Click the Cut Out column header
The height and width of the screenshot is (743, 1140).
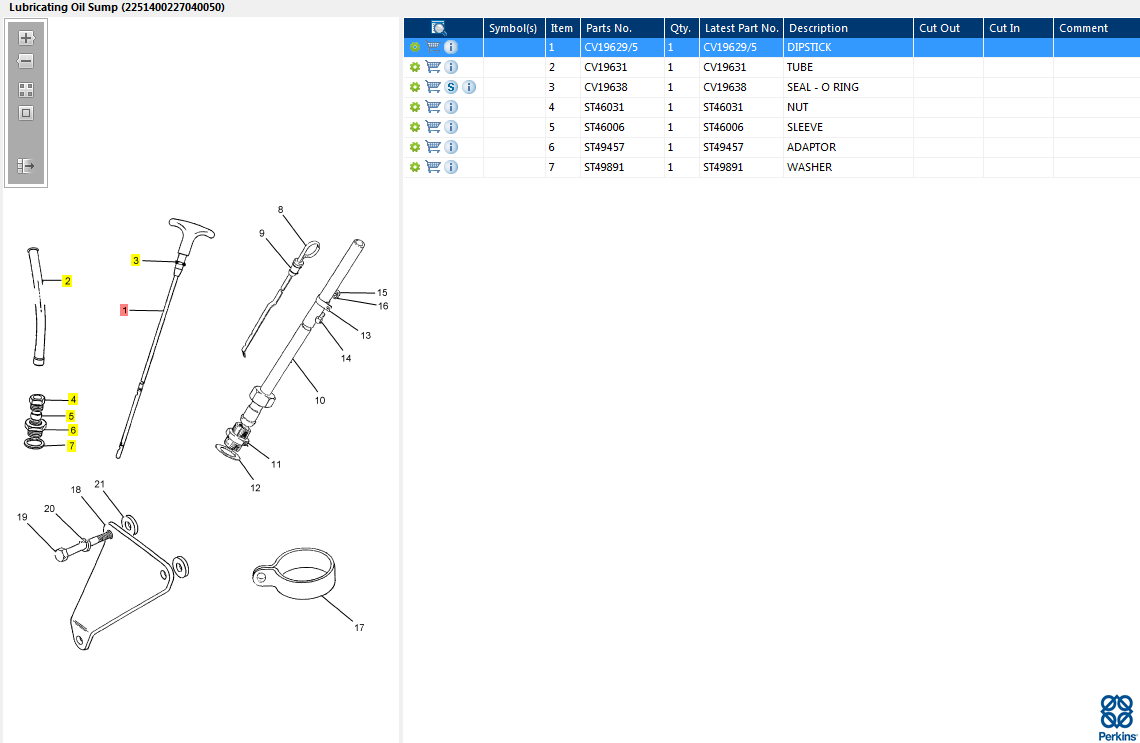pyautogui.click(x=948, y=28)
